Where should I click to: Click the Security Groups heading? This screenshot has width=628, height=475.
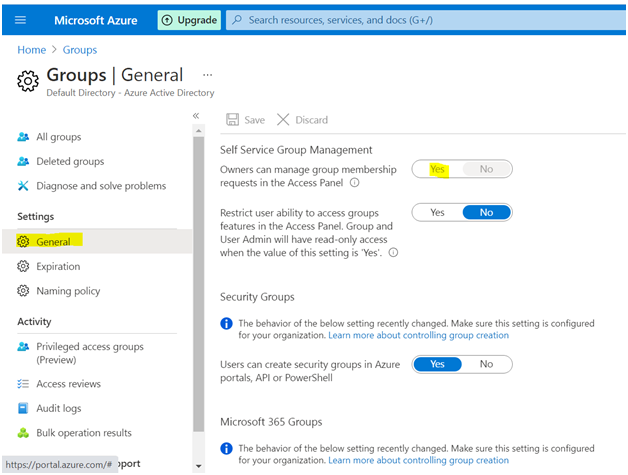[x=257, y=297]
